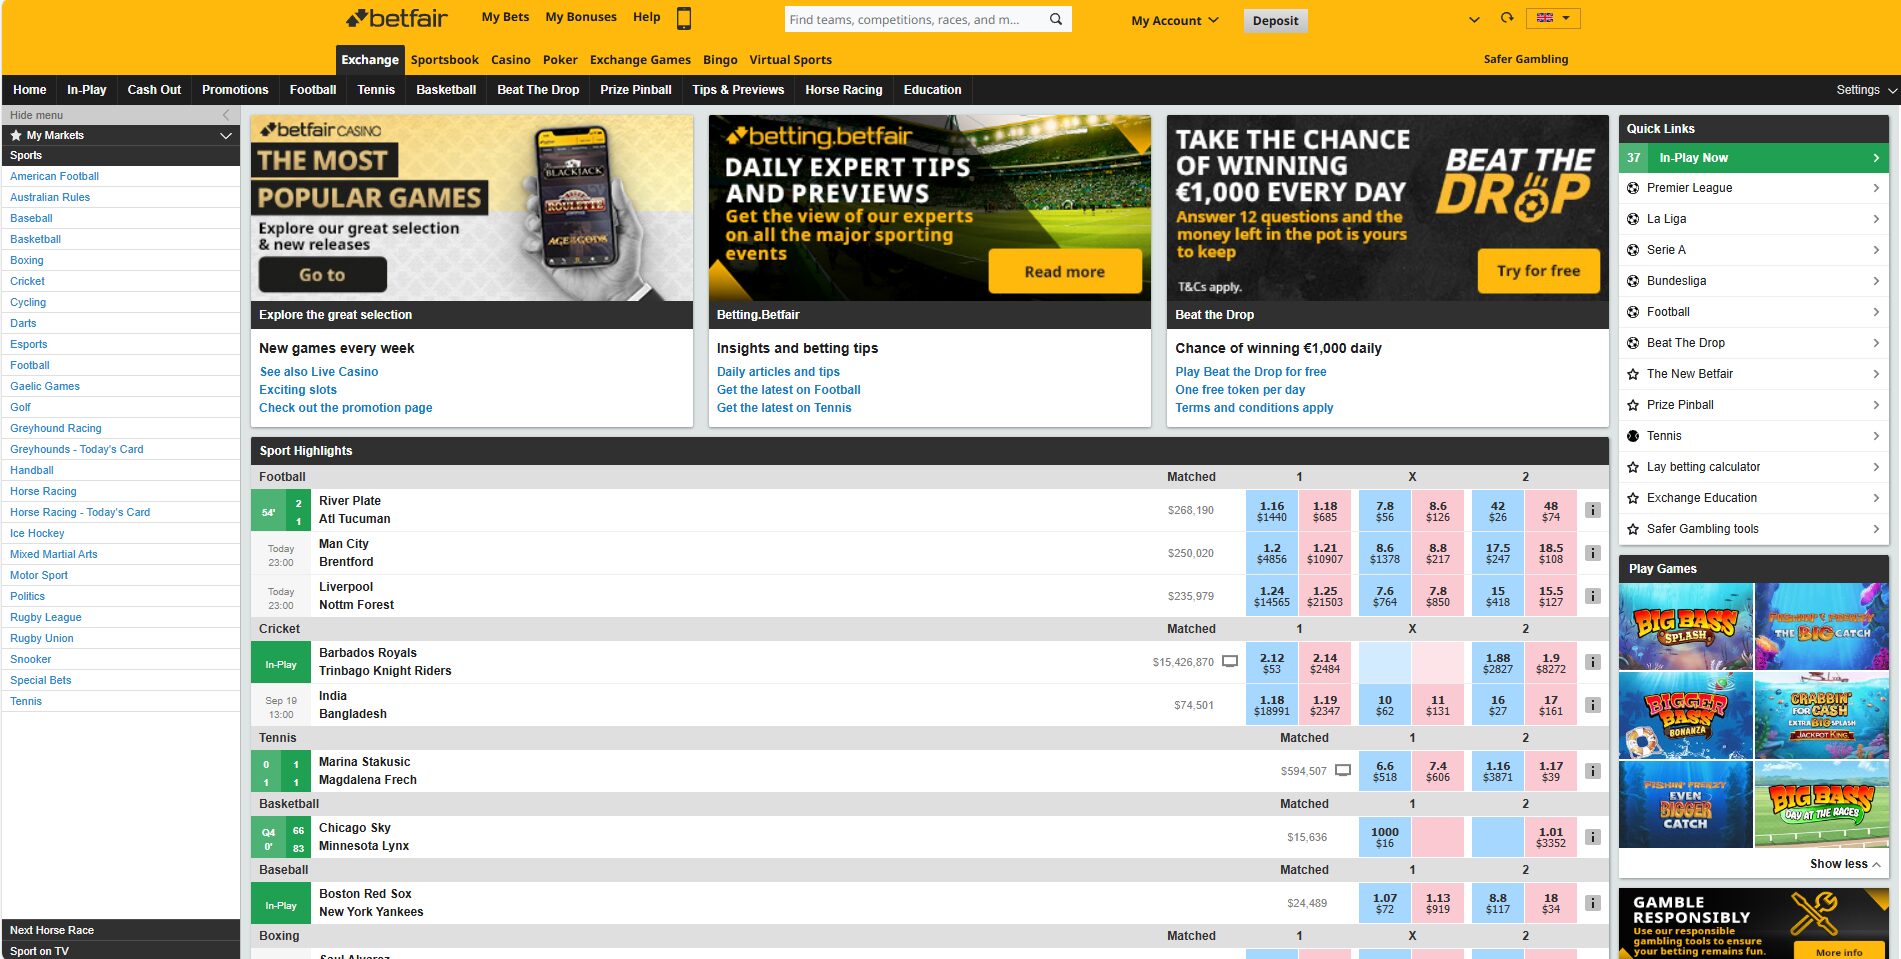Open the mobile phone icon in header

pyautogui.click(x=684, y=18)
